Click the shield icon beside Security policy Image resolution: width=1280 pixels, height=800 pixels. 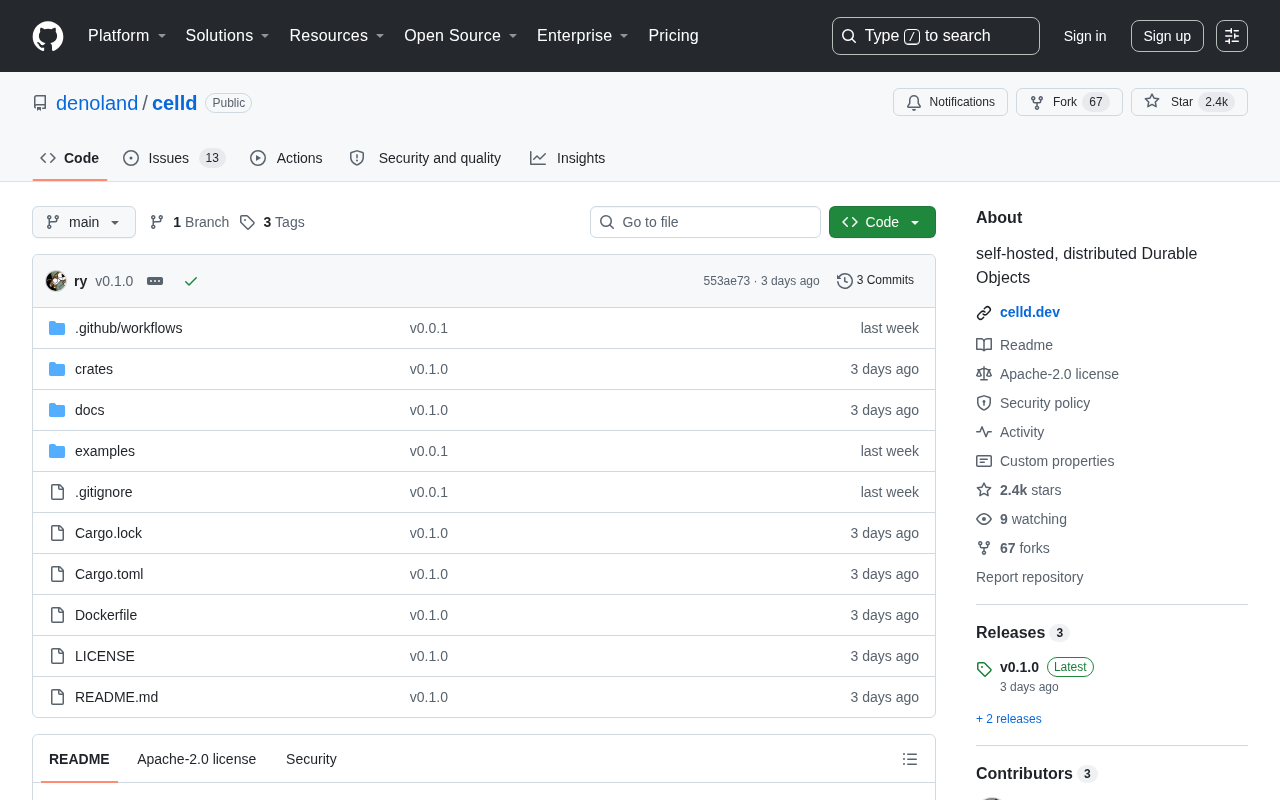[x=984, y=403]
